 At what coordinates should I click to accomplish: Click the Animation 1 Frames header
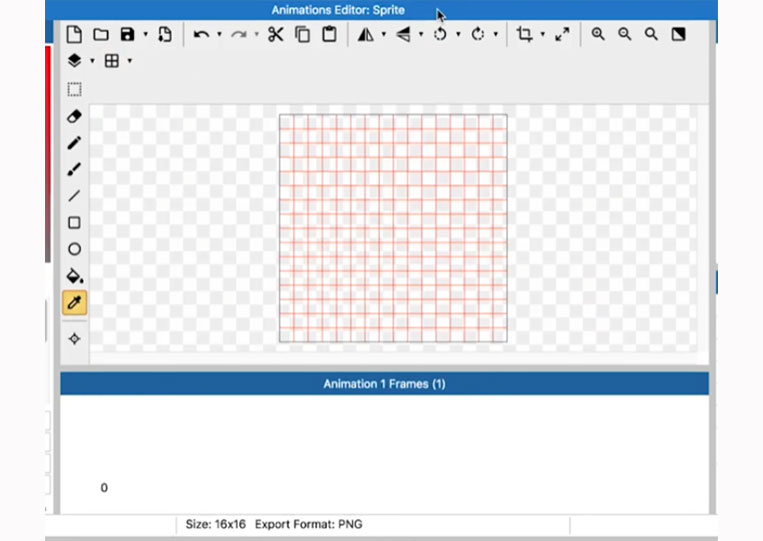click(384, 384)
